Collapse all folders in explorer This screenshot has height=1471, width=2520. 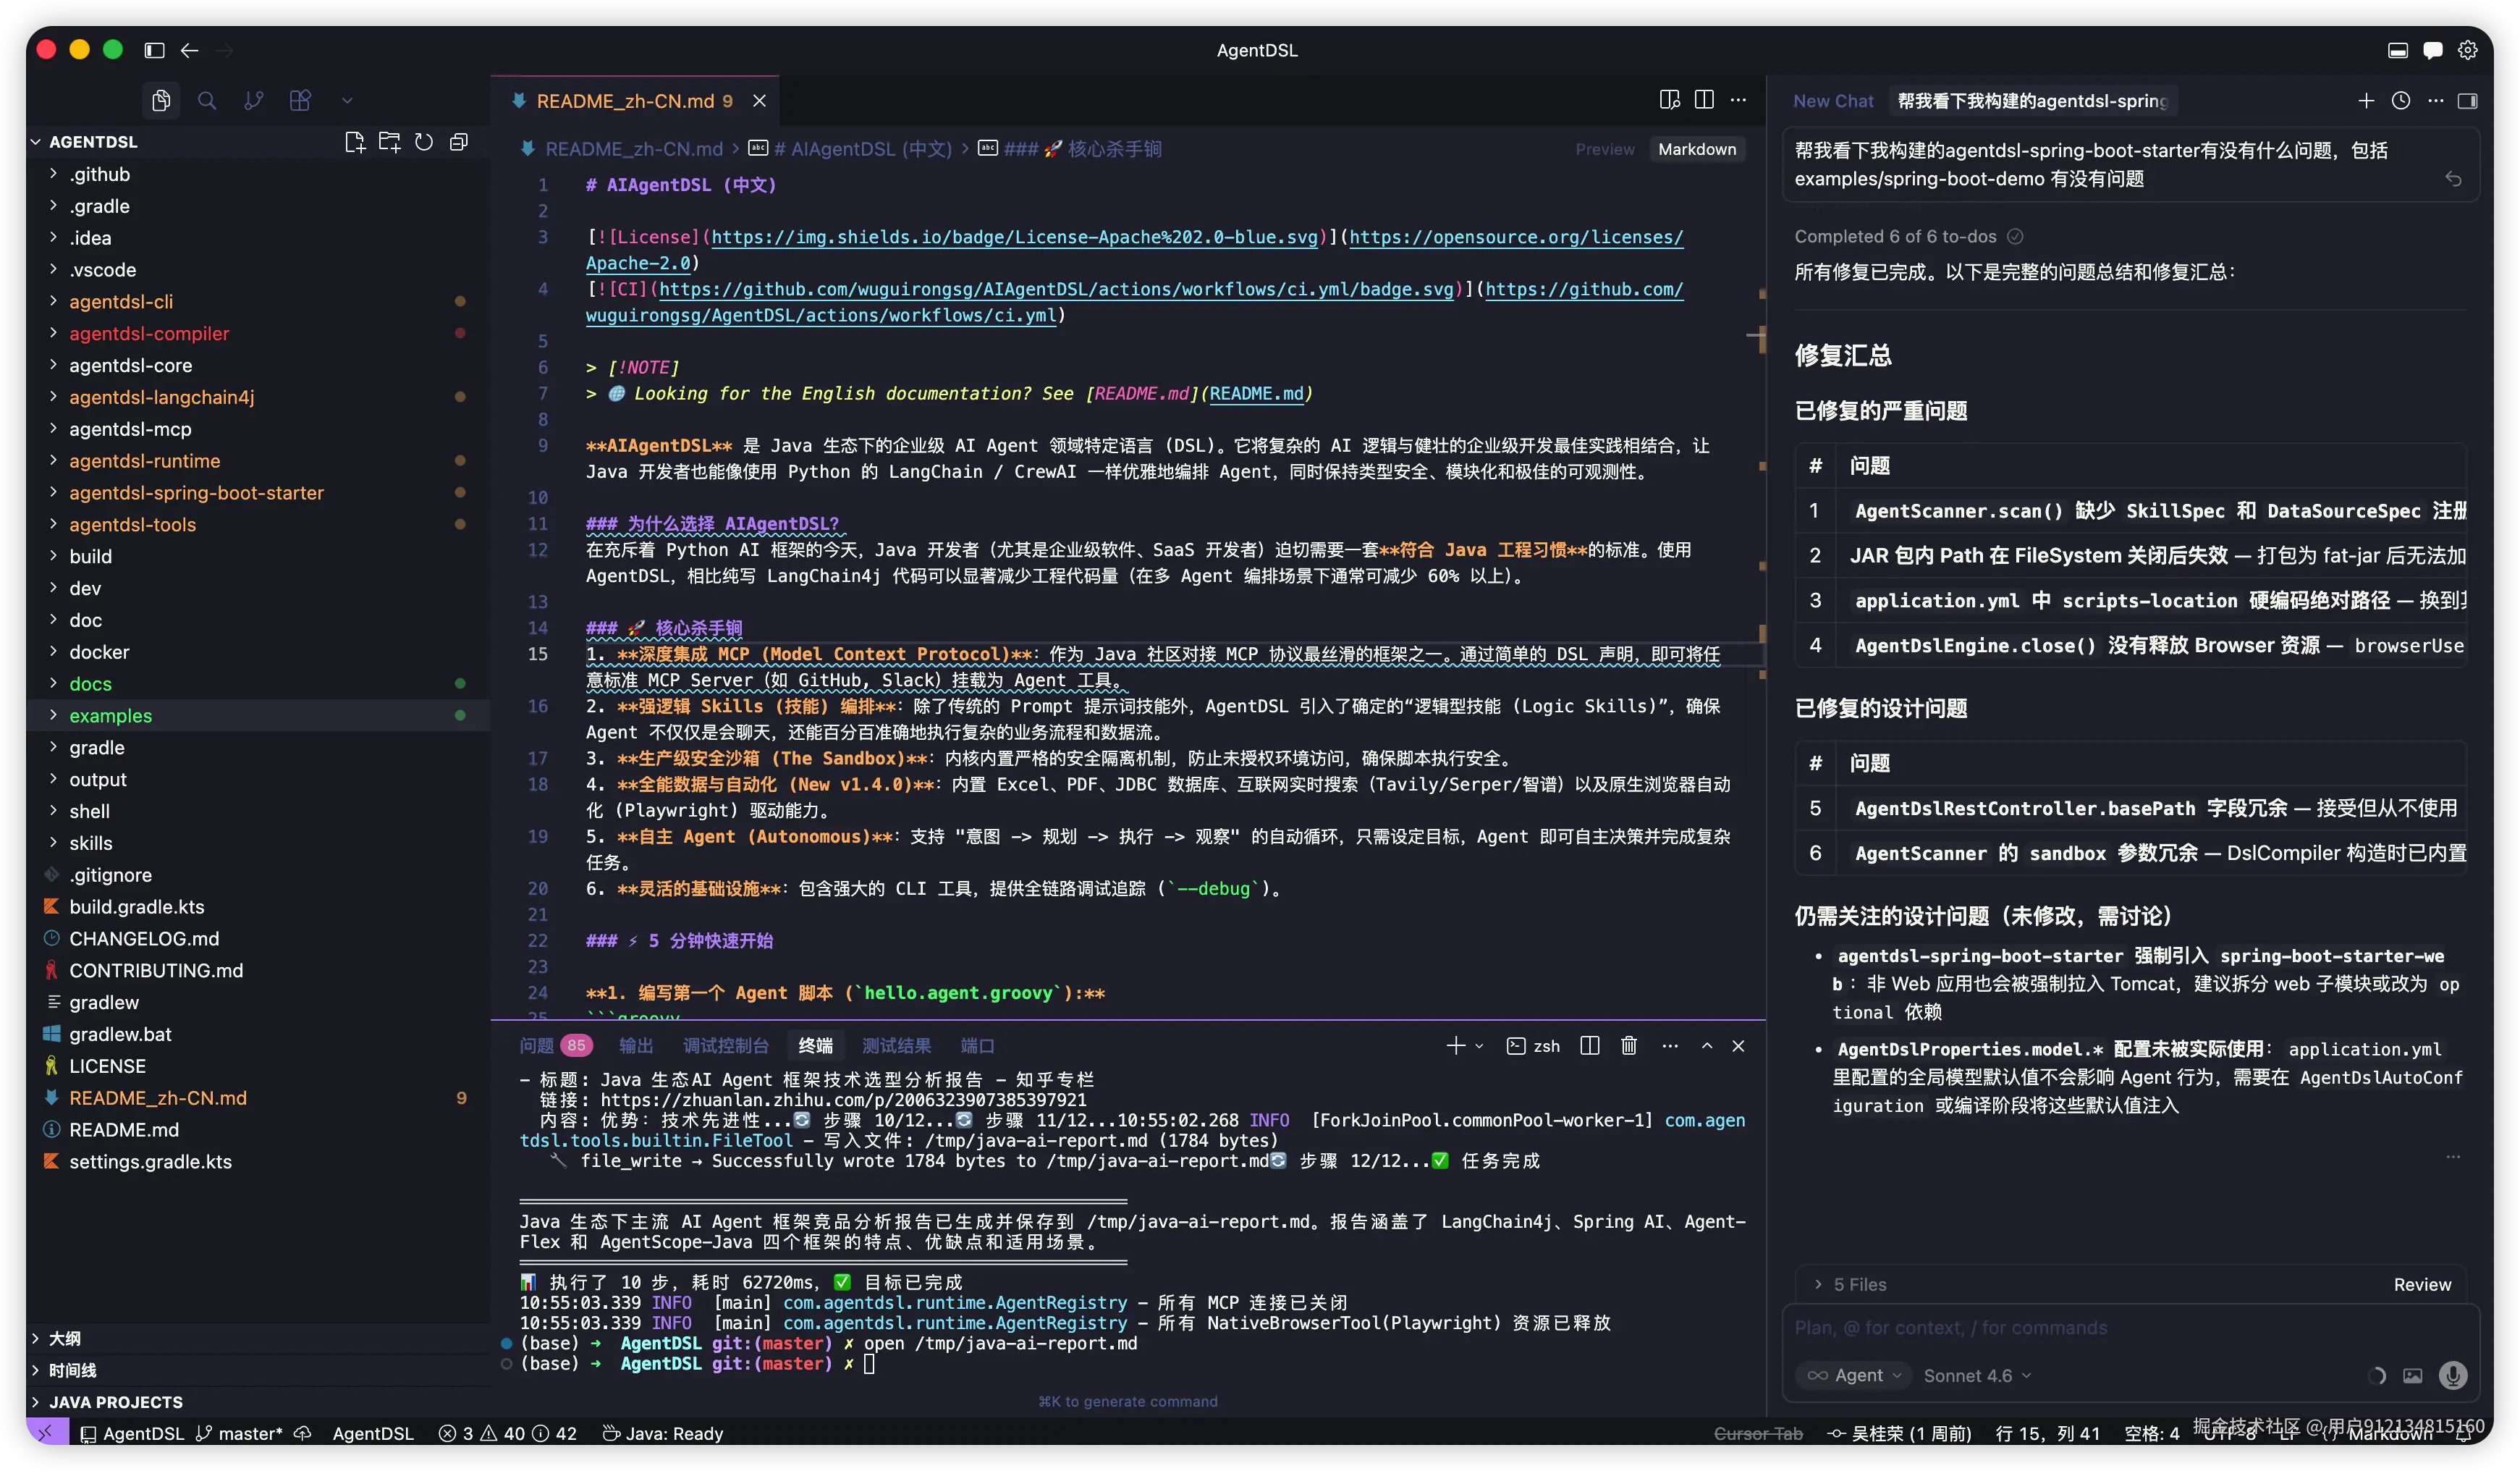[x=459, y=142]
